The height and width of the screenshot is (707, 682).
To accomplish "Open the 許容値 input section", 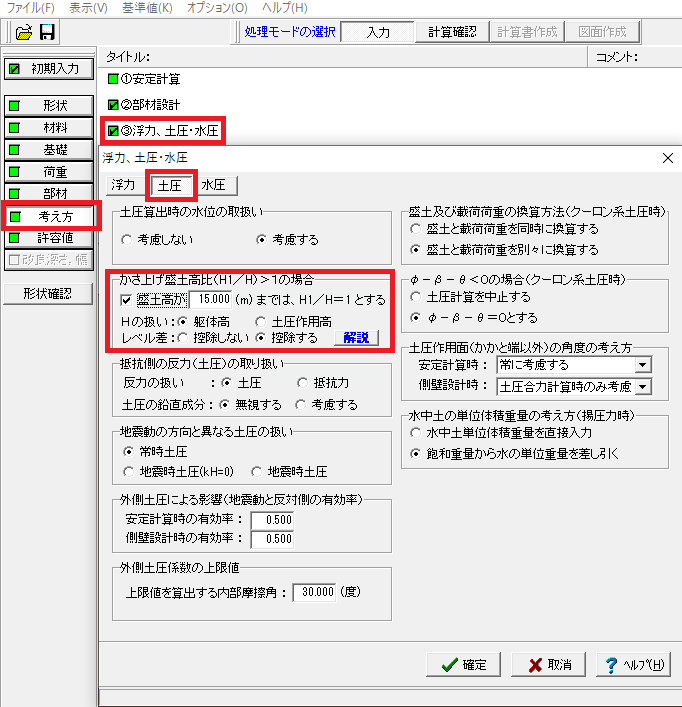I will click(49, 238).
